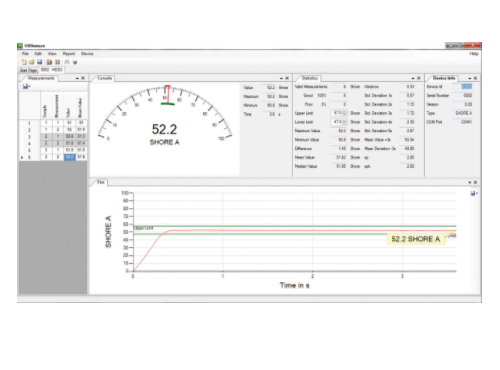Click the export table toolbar icon
500x370 pixels.
[57, 62]
